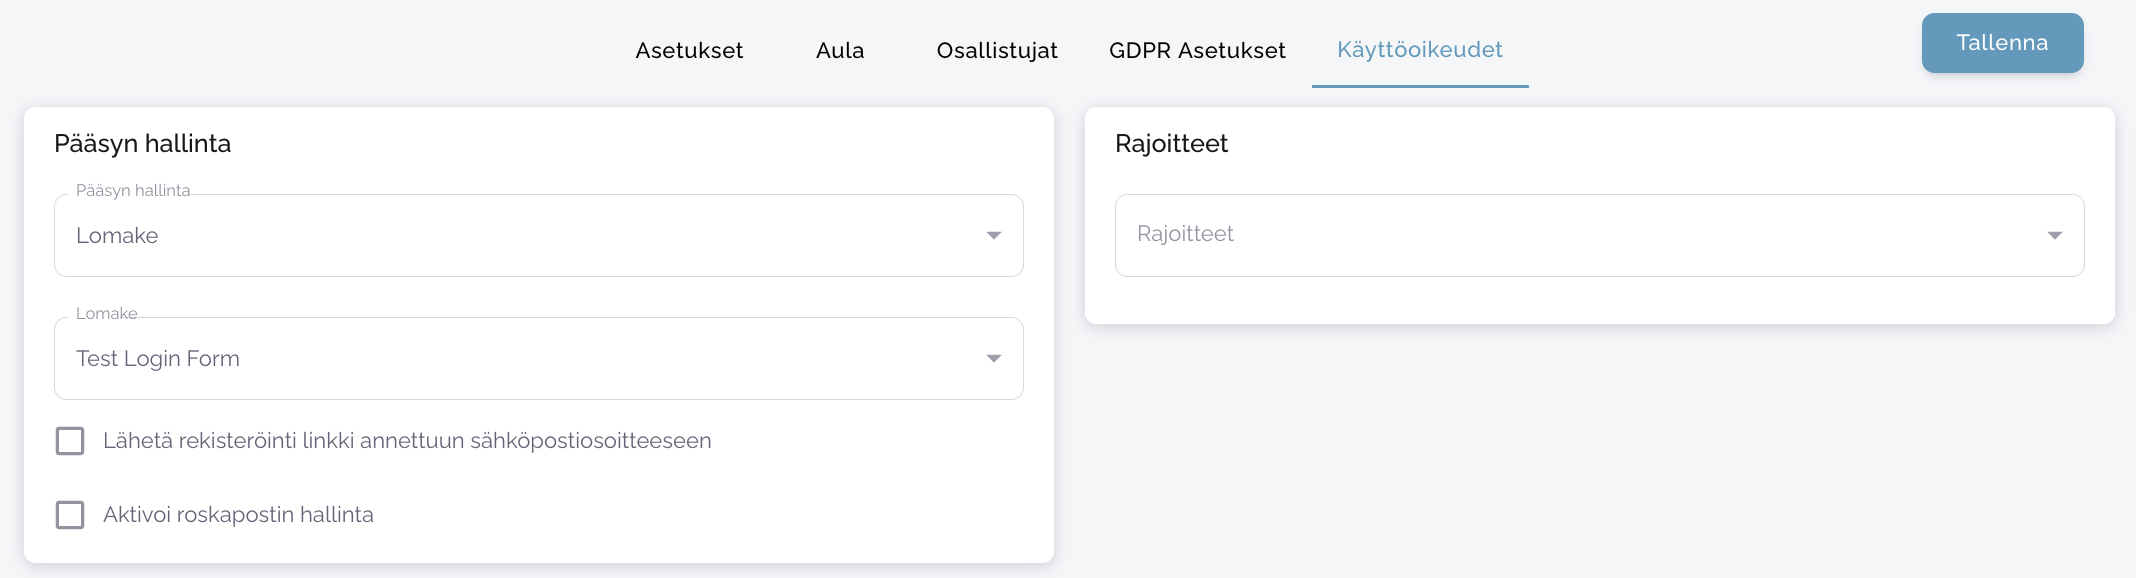Click the Rajoitteet card heading
Image resolution: width=2136 pixels, height=578 pixels.
point(1171,144)
